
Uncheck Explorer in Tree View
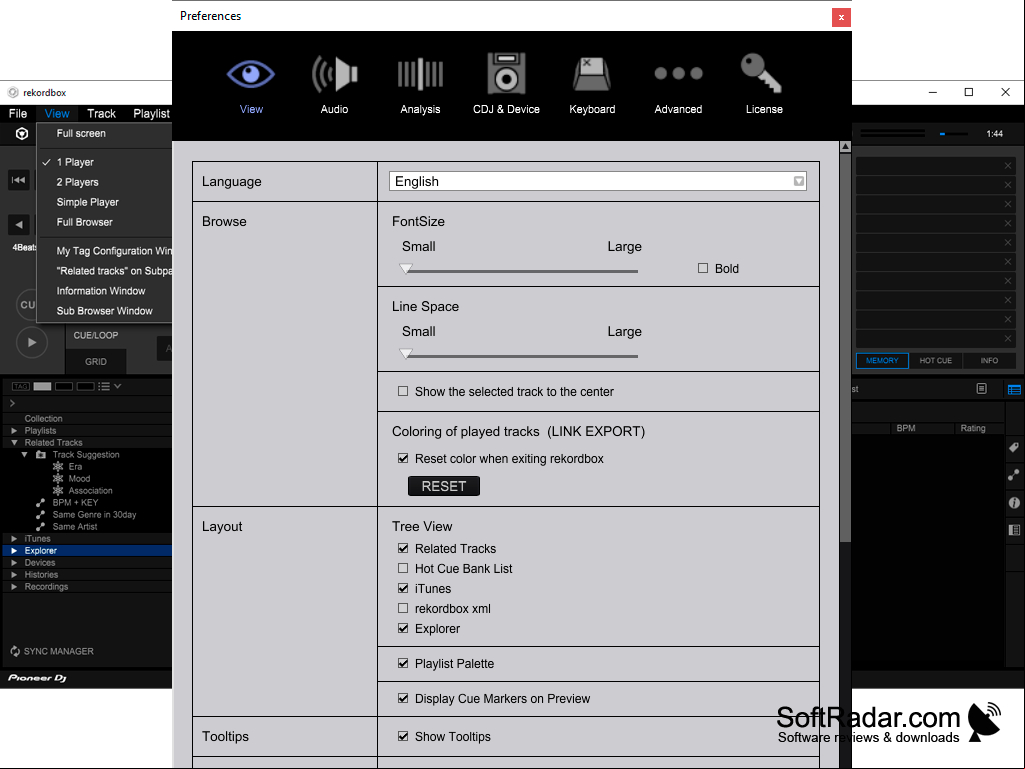(403, 628)
